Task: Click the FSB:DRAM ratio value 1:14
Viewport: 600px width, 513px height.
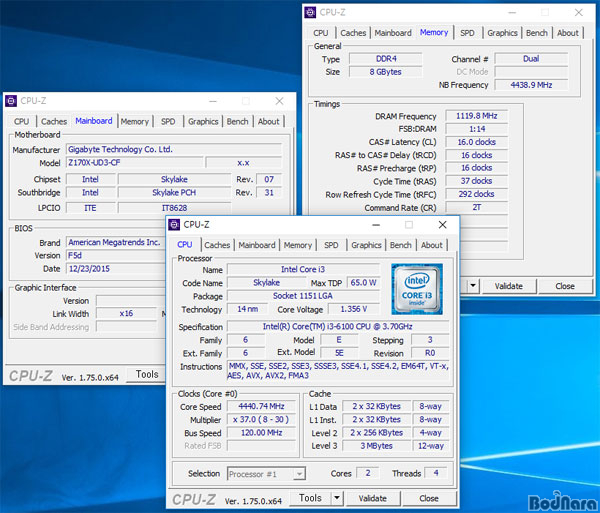Action: click(476, 129)
